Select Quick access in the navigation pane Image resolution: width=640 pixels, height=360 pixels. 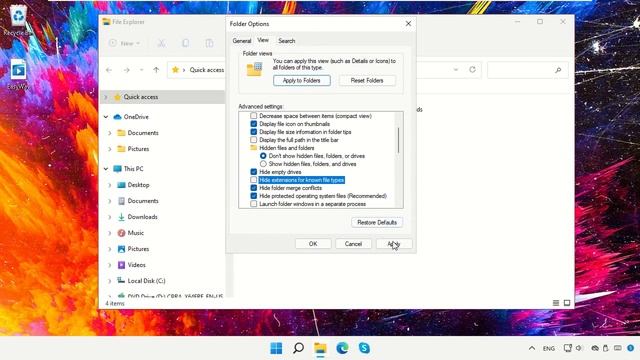pos(141,97)
